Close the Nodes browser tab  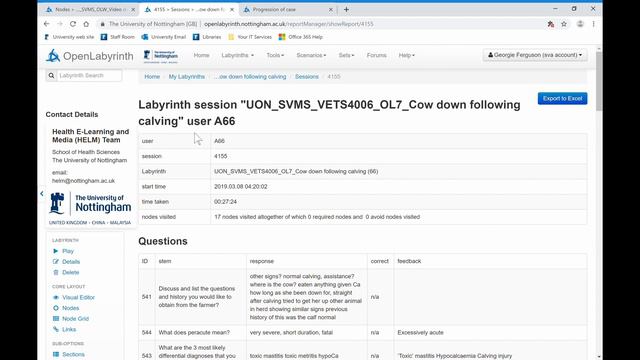click(133, 9)
